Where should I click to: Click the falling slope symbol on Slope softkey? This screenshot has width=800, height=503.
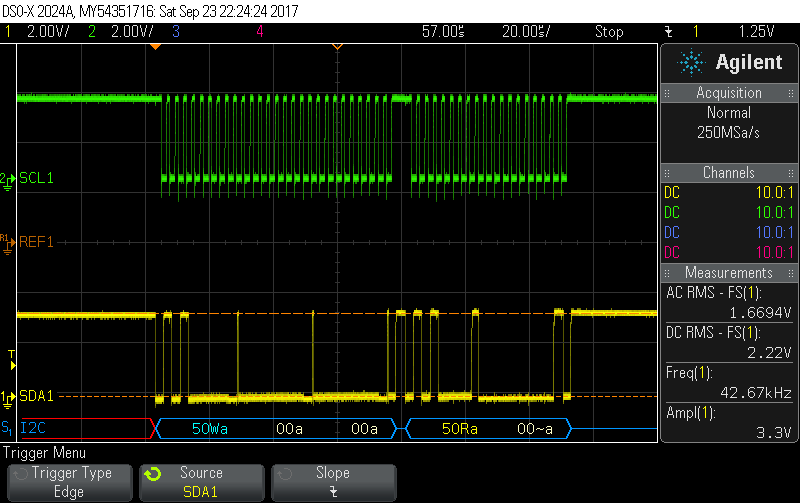pos(333,492)
